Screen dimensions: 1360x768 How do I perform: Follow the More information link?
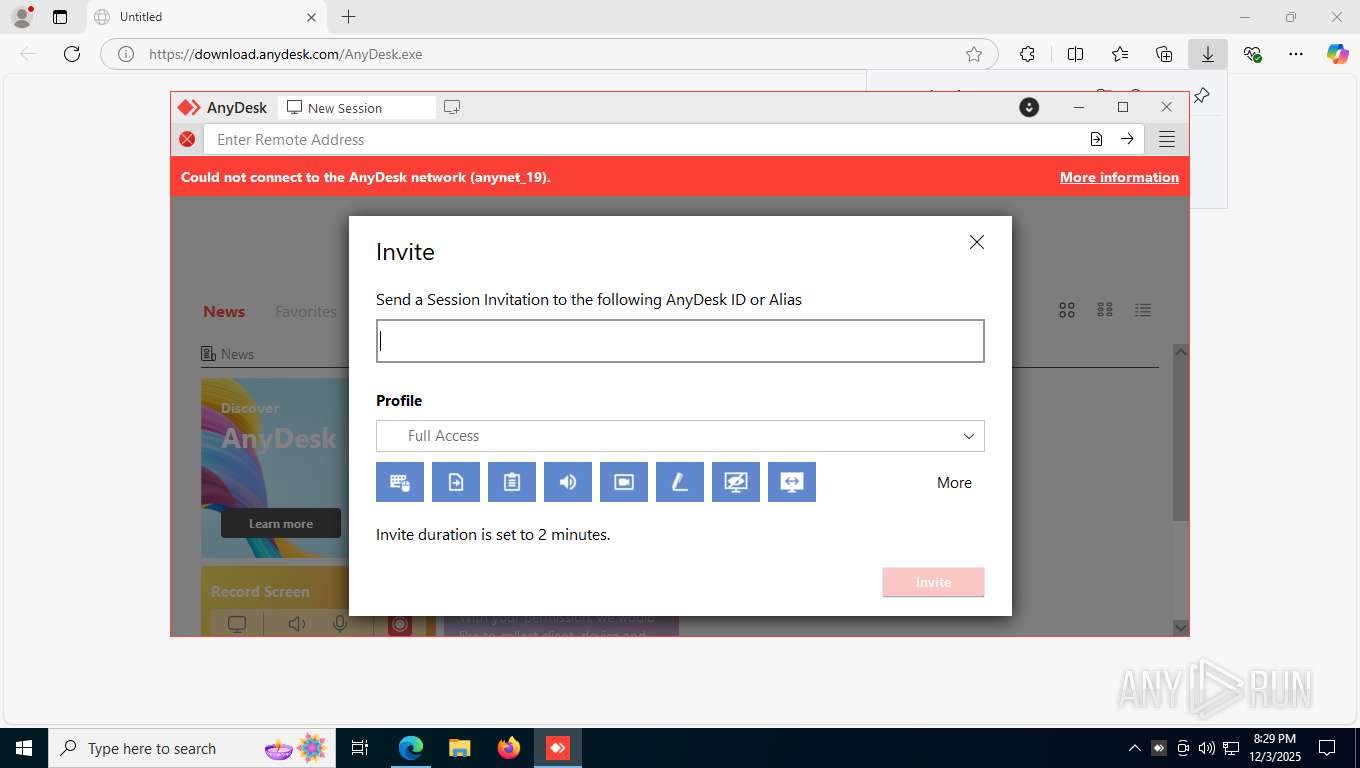(1119, 177)
